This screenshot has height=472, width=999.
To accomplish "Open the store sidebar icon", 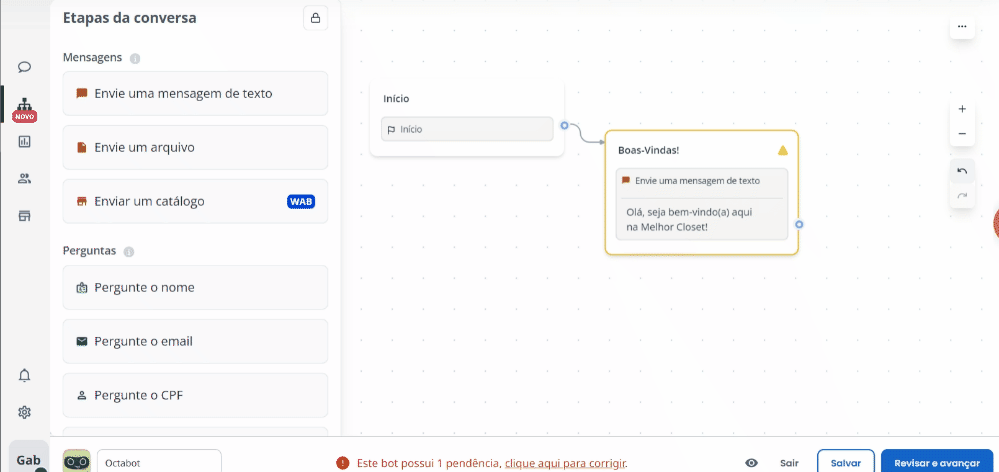I will [24, 216].
